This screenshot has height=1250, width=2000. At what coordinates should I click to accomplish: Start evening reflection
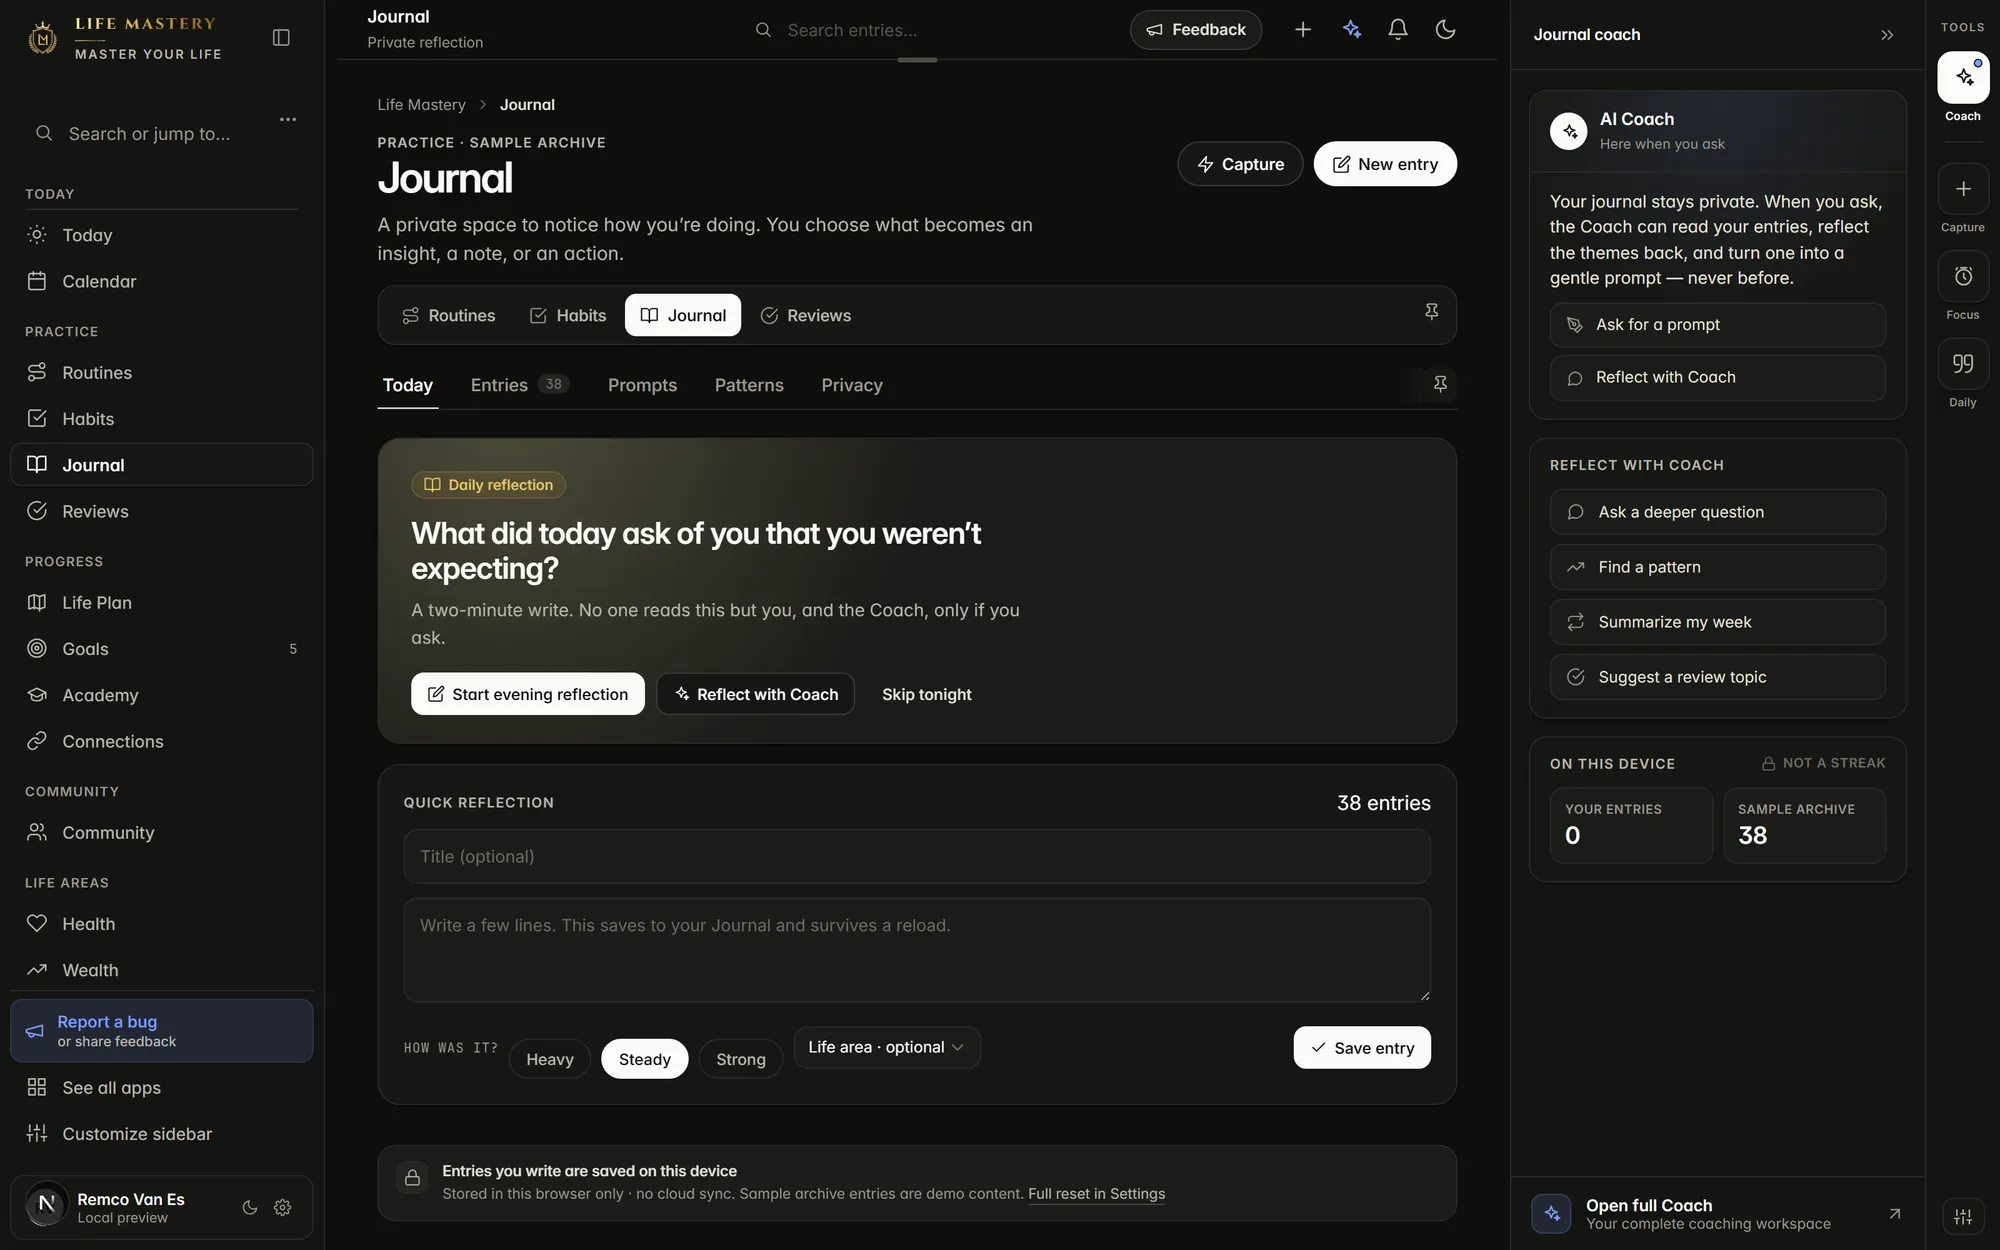coord(528,694)
